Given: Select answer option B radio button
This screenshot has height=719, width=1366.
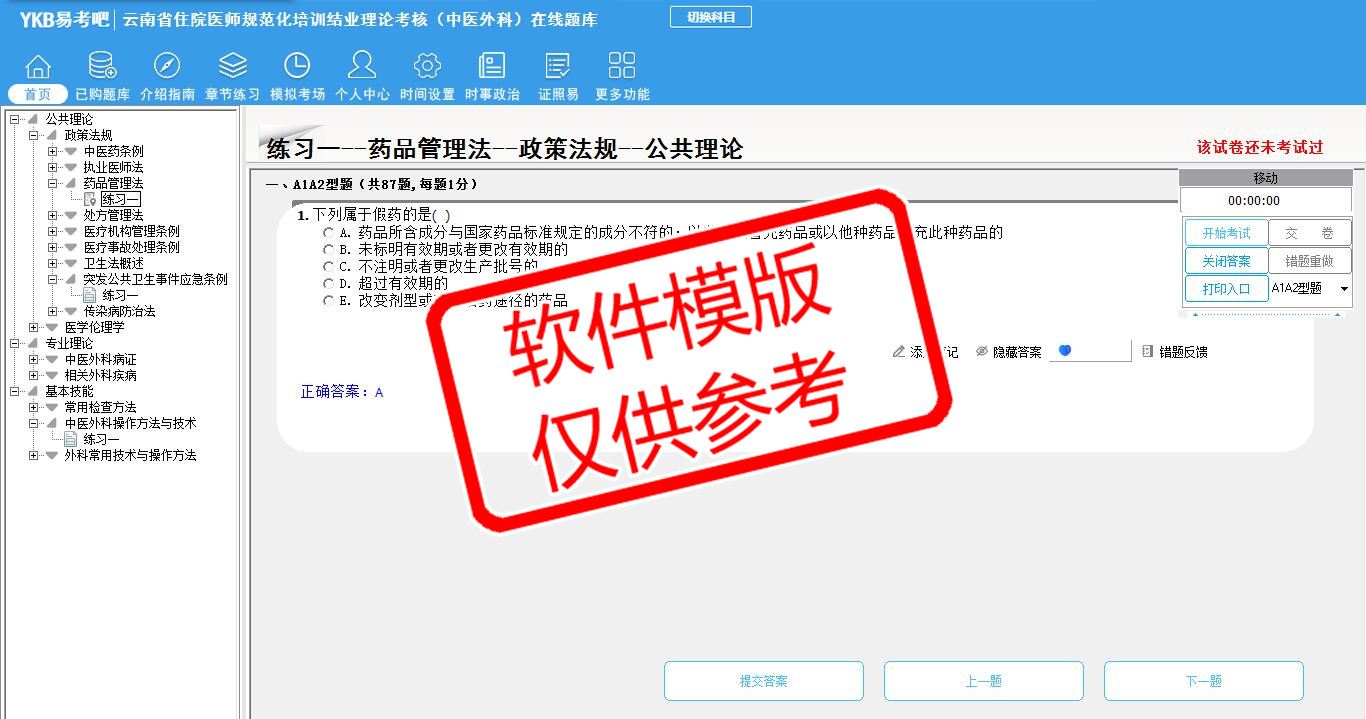Looking at the screenshot, I should [x=329, y=249].
